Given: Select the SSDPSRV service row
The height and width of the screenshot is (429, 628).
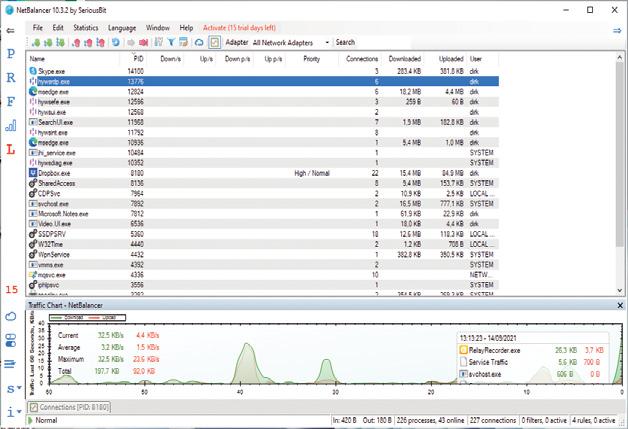Looking at the screenshot, I should (x=263, y=234).
